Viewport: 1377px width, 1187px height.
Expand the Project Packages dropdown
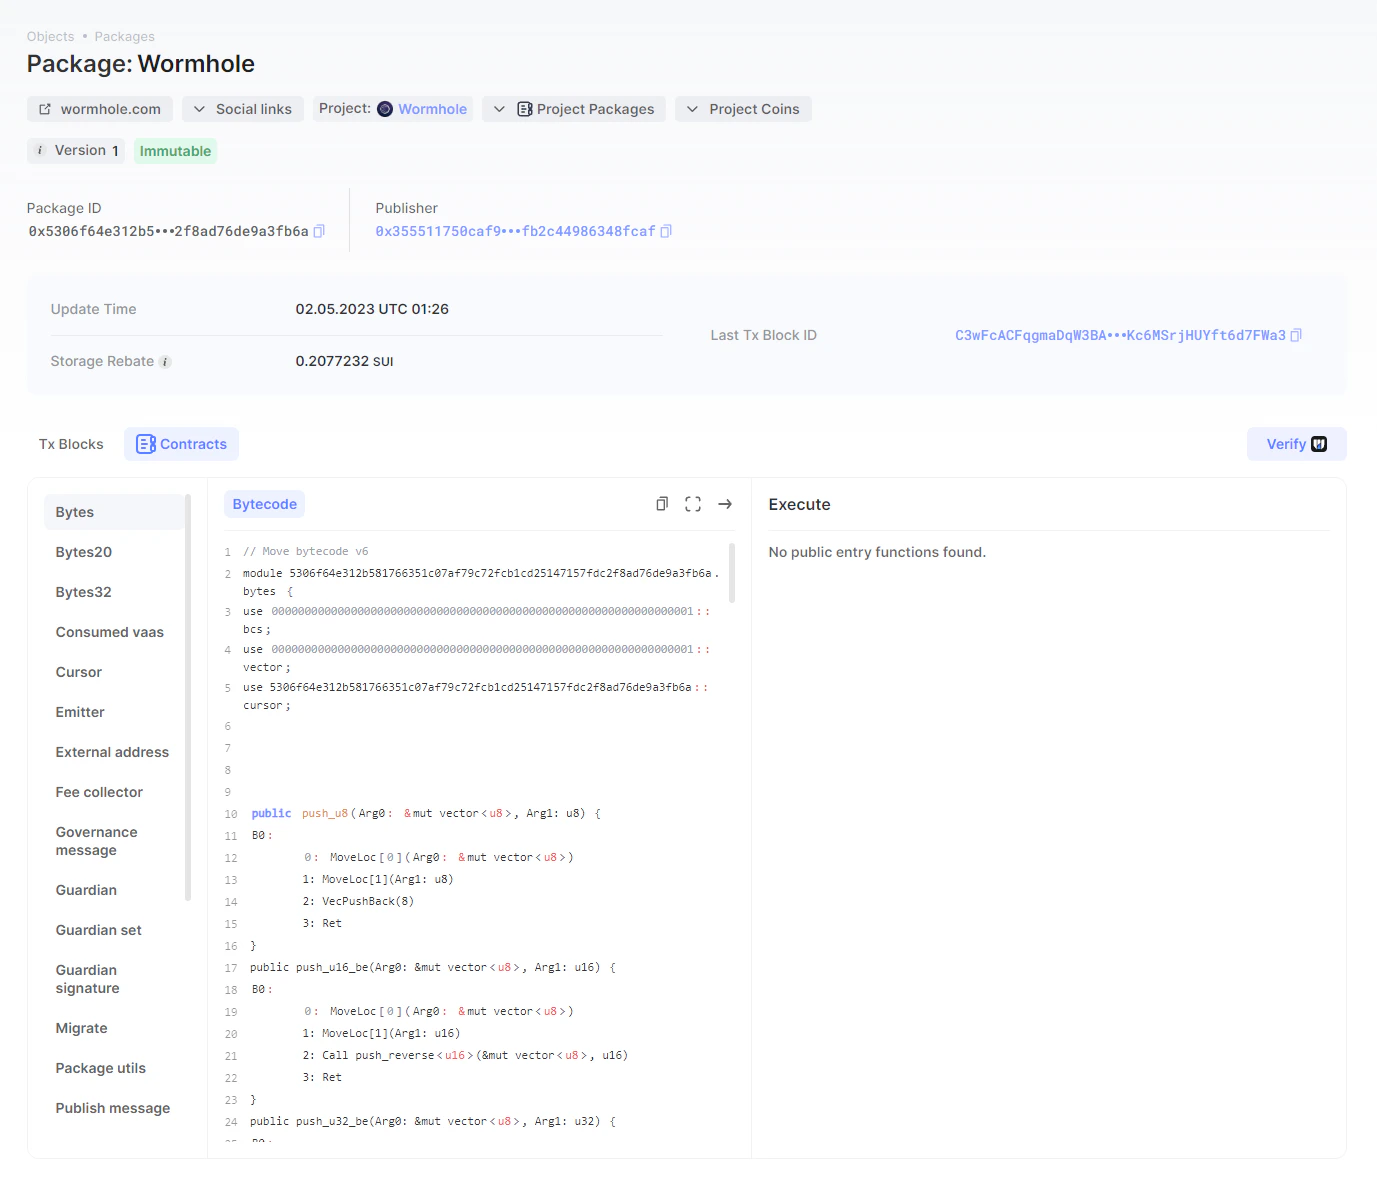574,109
